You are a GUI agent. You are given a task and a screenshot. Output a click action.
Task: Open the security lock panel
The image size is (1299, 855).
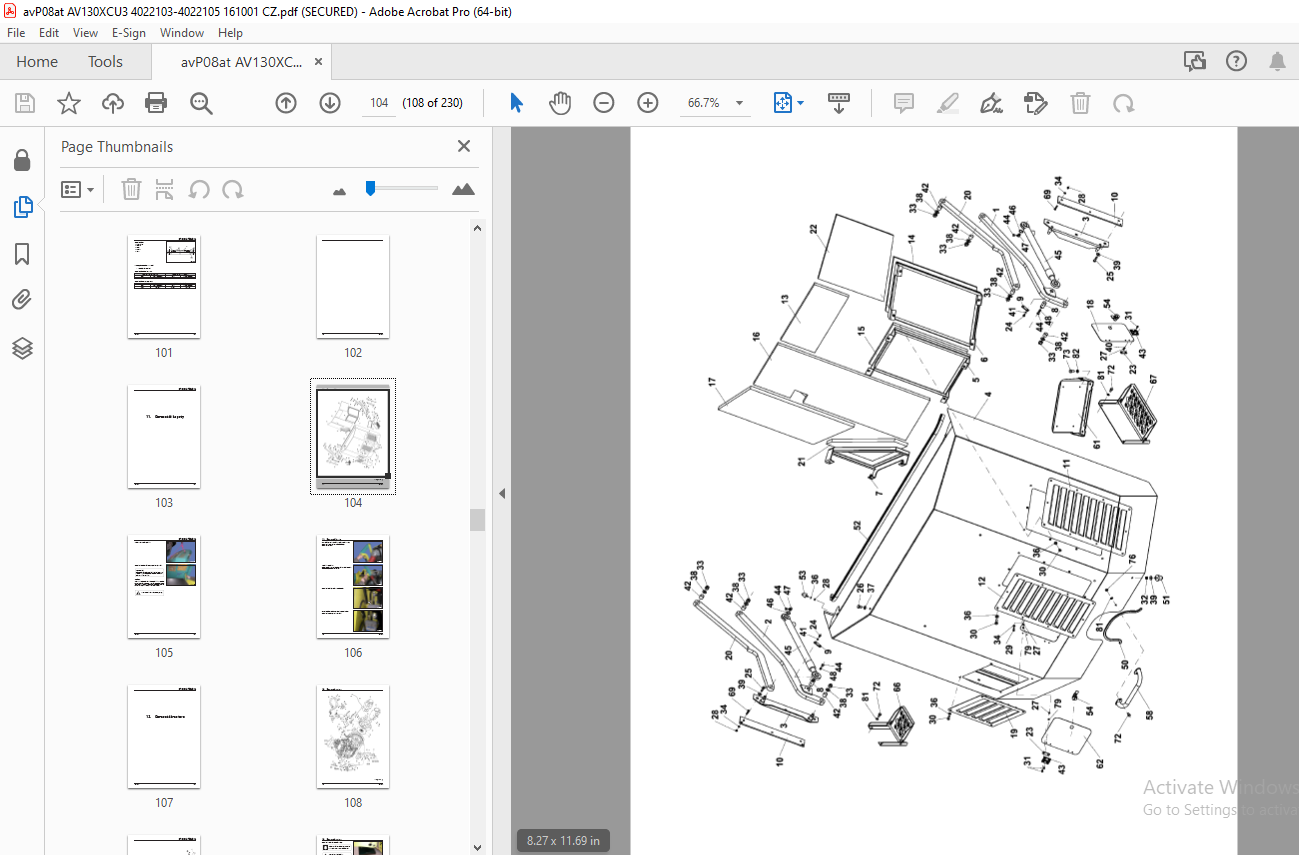22,160
